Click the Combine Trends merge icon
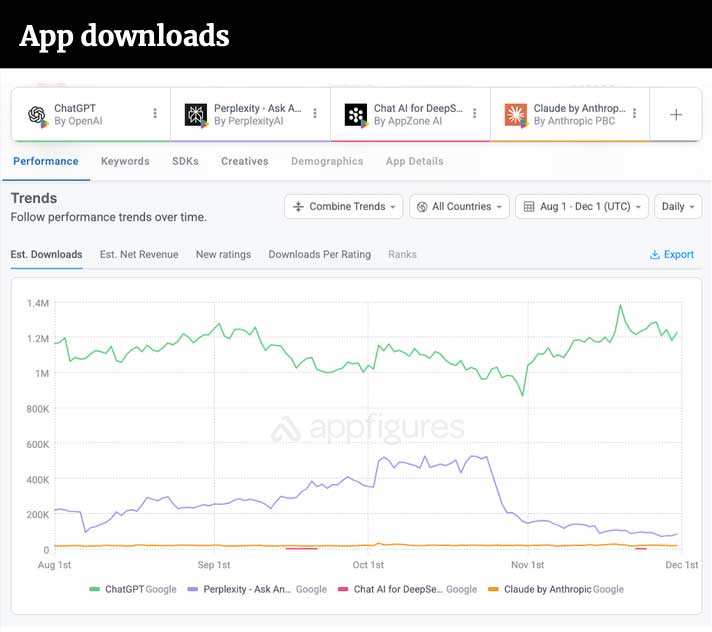The width and height of the screenshot is (712, 632). click(298, 207)
